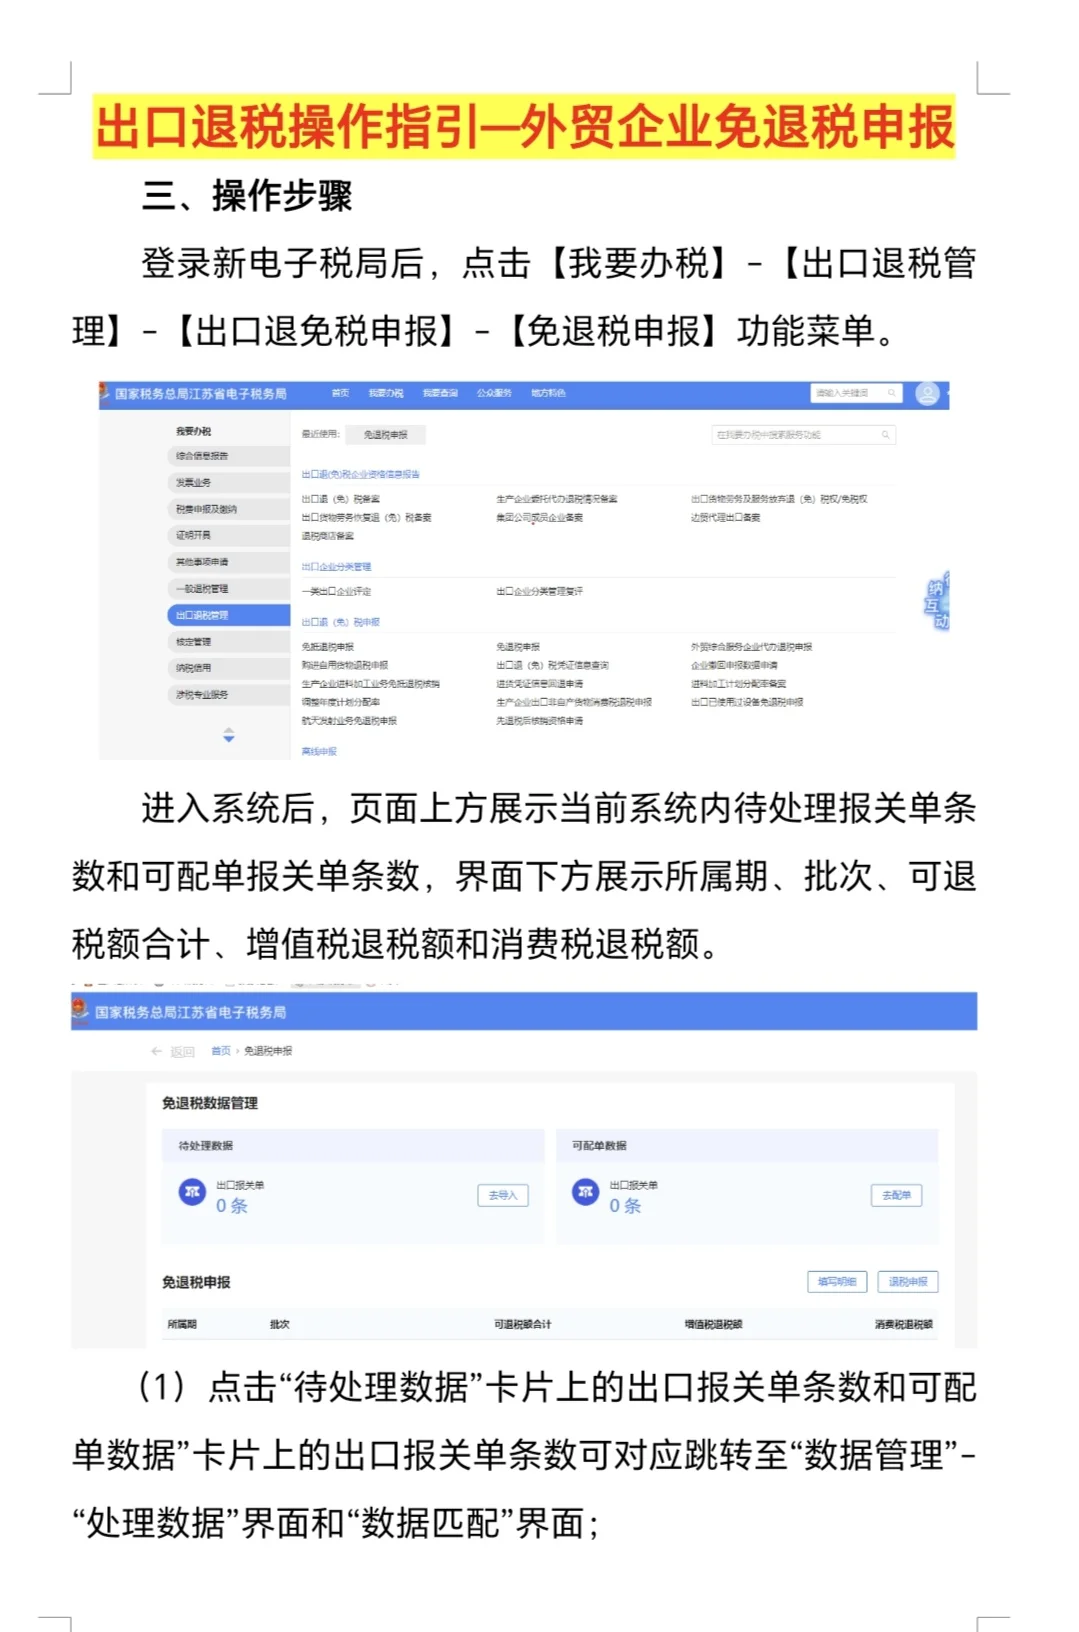Select 一般退税管理 in the sidebar
This screenshot has width=1079, height=1632.
[228, 589]
